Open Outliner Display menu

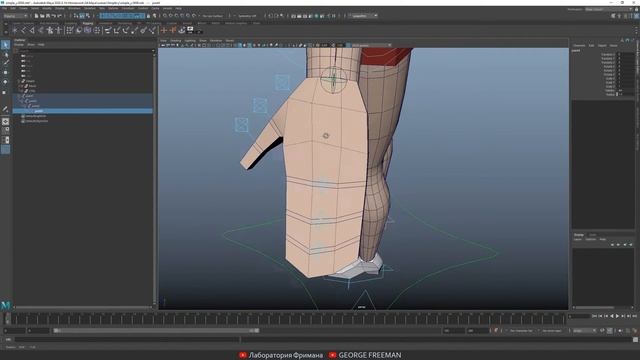coord(19,44)
